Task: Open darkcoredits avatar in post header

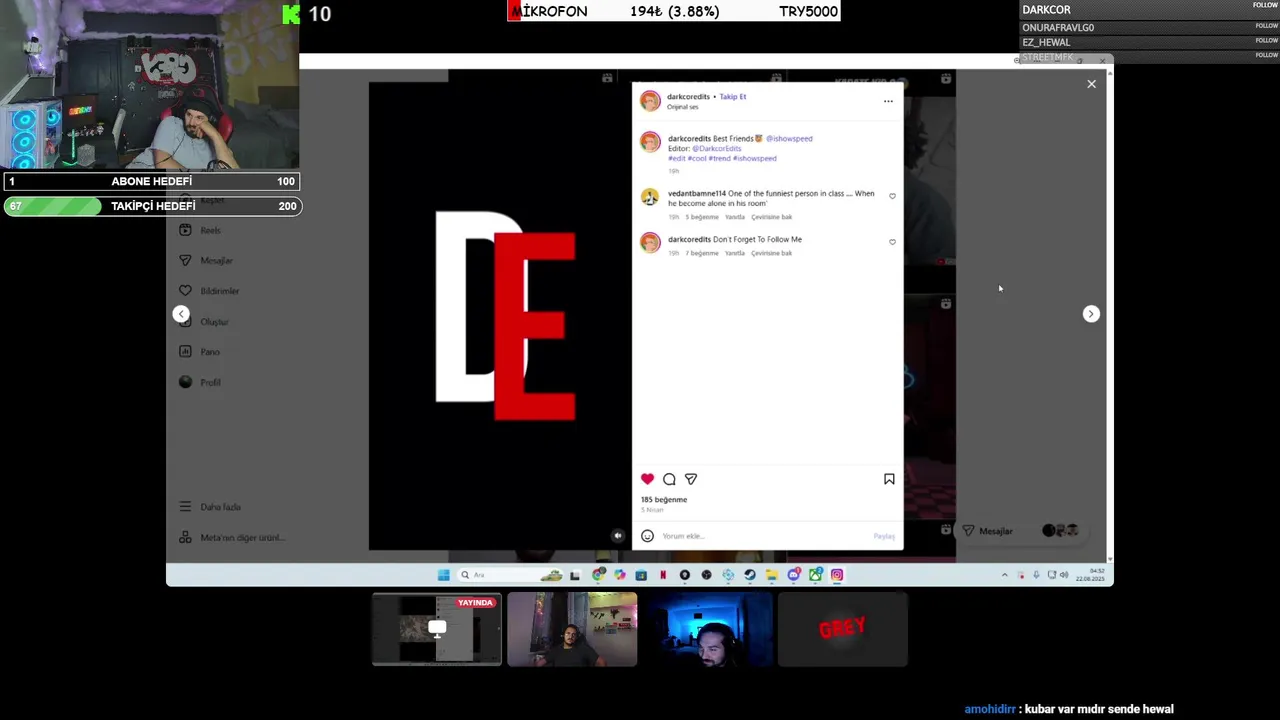Action: point(650,101)
